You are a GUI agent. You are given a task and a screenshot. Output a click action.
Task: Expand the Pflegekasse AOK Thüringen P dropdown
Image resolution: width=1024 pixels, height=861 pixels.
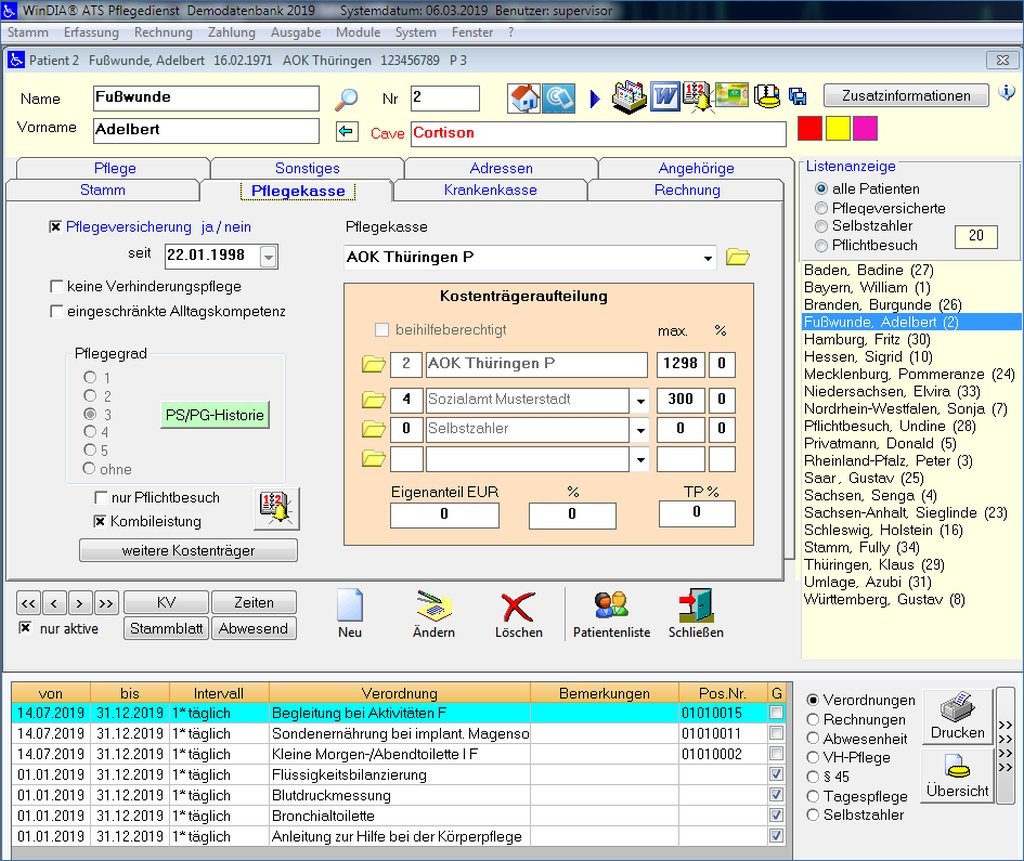pyautogui.click(x=708, y=258)
